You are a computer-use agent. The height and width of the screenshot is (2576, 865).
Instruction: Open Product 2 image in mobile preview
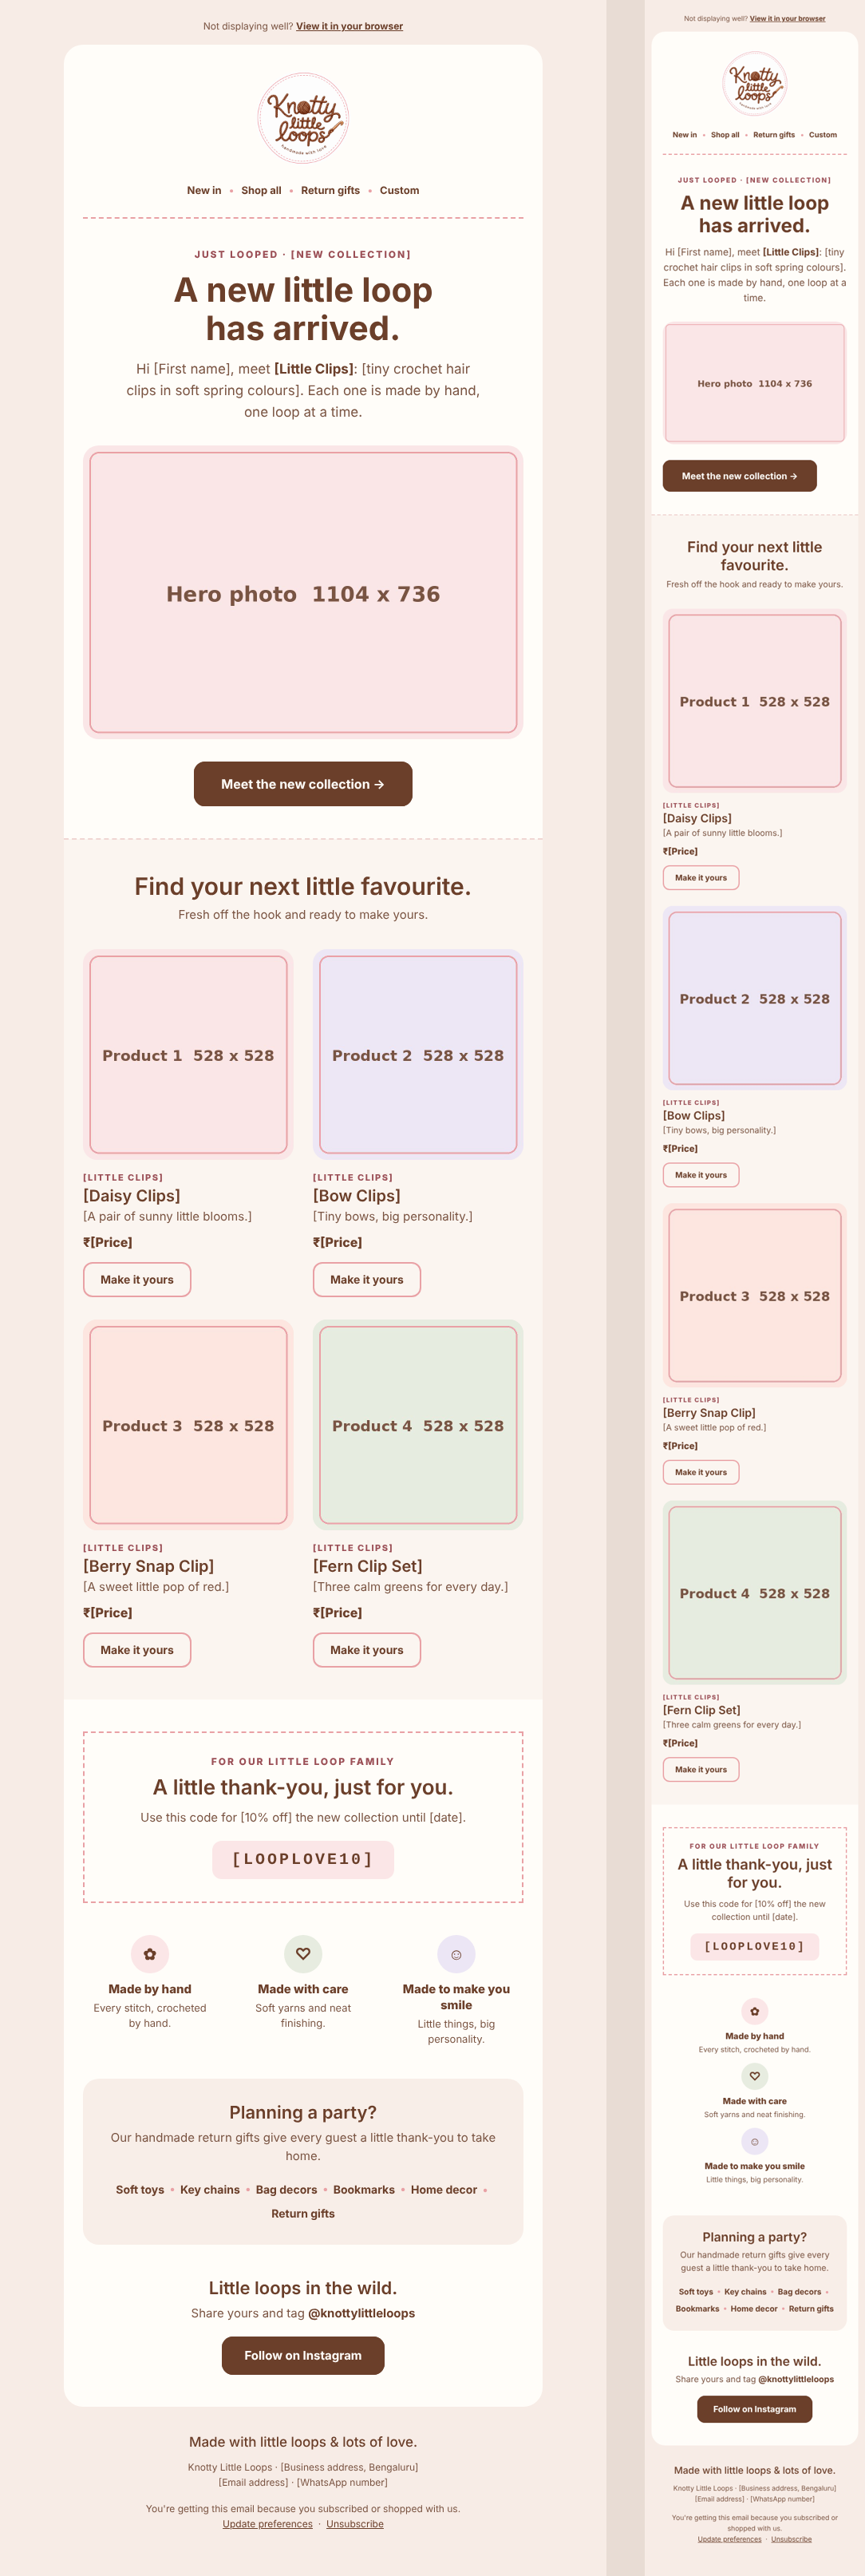tap(754, 998)
